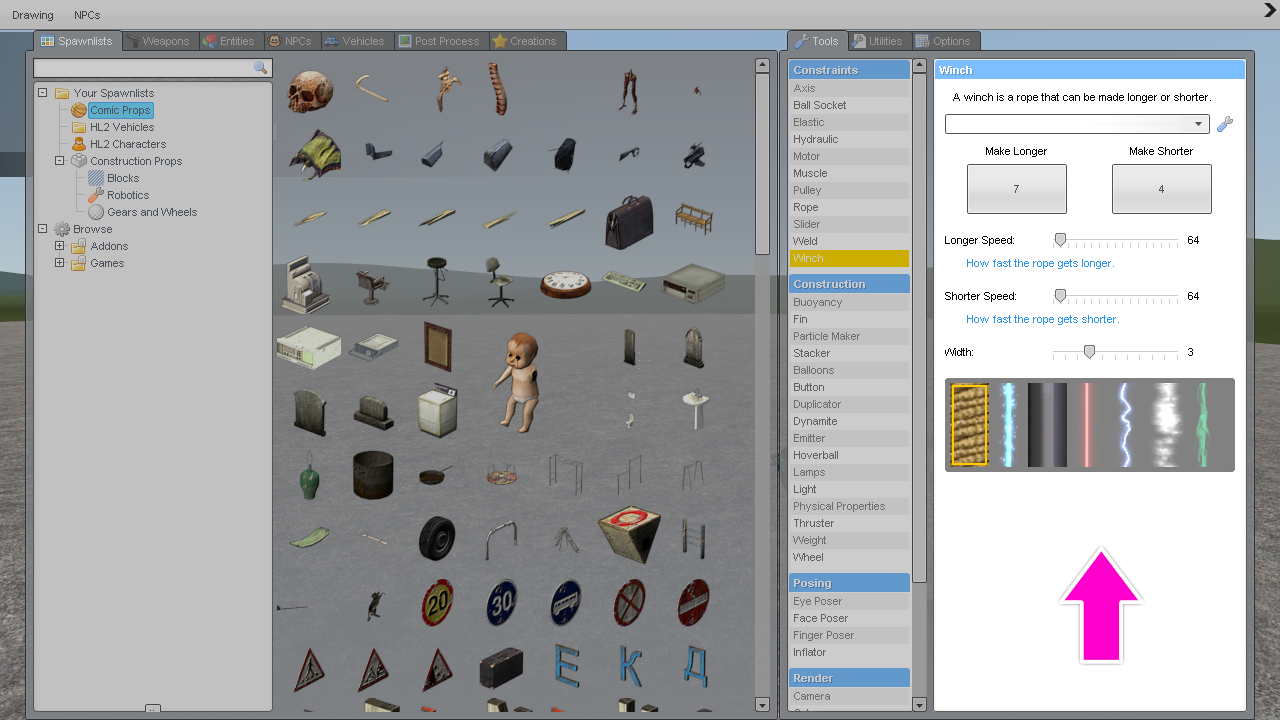The image size is (1280, 720).
Task: Open the Drawing menu
Action: click(33, 15)
